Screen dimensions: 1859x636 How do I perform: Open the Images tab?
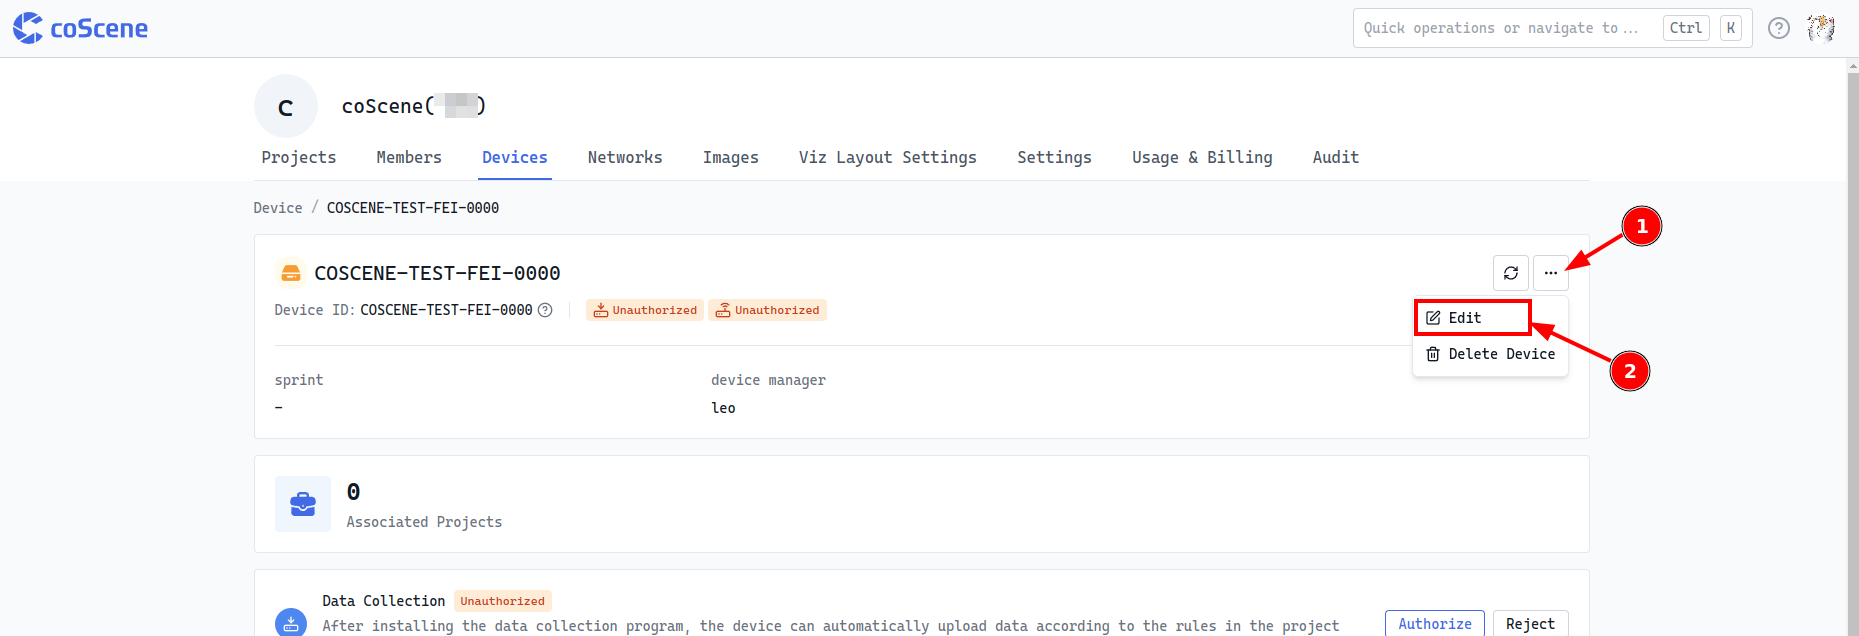tap(731, 157)
